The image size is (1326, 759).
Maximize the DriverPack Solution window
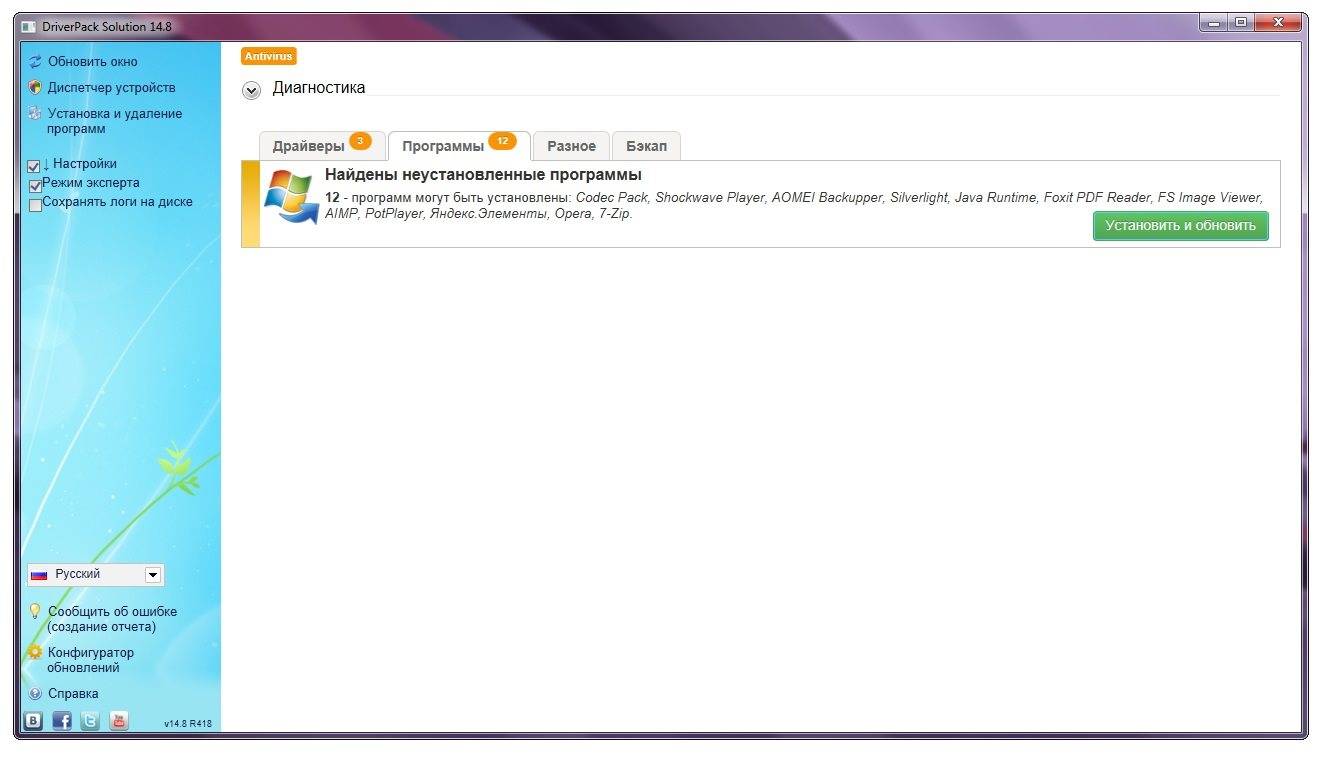click(1241, 23)
